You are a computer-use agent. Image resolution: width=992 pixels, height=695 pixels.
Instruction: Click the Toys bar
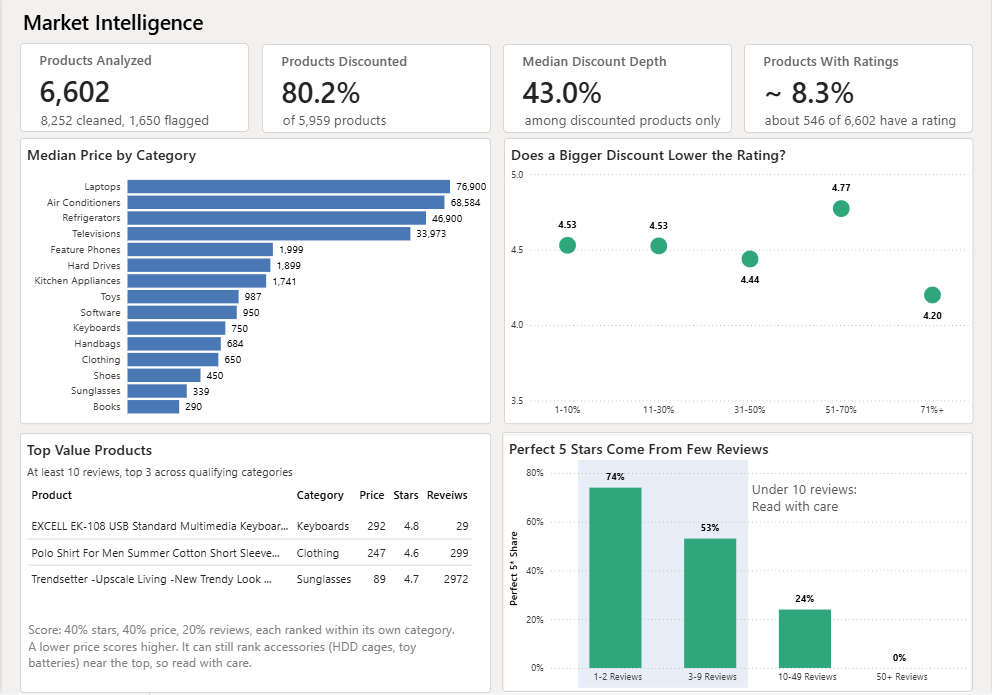coord(183,297)
